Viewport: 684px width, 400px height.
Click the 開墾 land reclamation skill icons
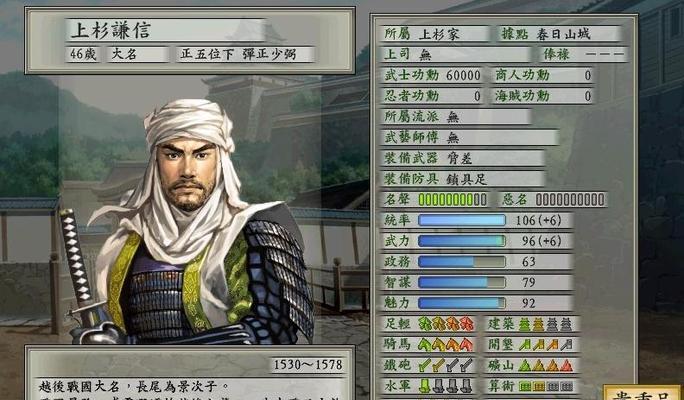click(545, 345)
